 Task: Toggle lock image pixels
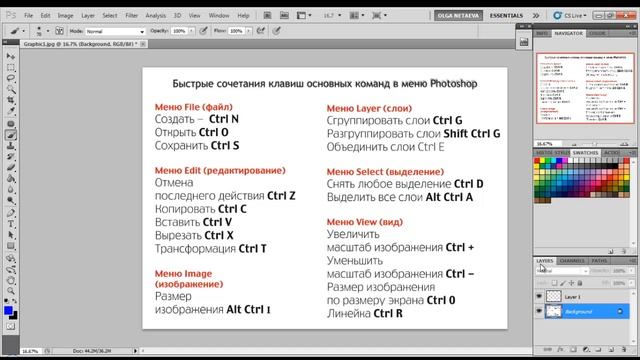(563, 283)
